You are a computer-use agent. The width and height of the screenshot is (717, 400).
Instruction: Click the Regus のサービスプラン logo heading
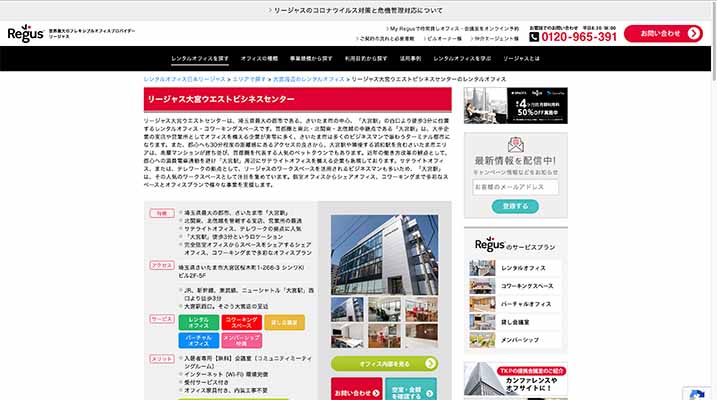[515, 245]
